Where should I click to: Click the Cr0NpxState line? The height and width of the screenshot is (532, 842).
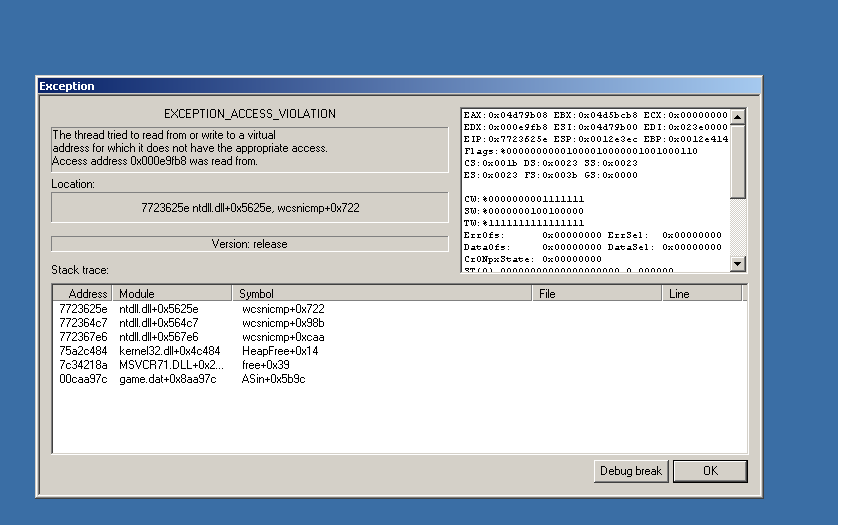533,259
